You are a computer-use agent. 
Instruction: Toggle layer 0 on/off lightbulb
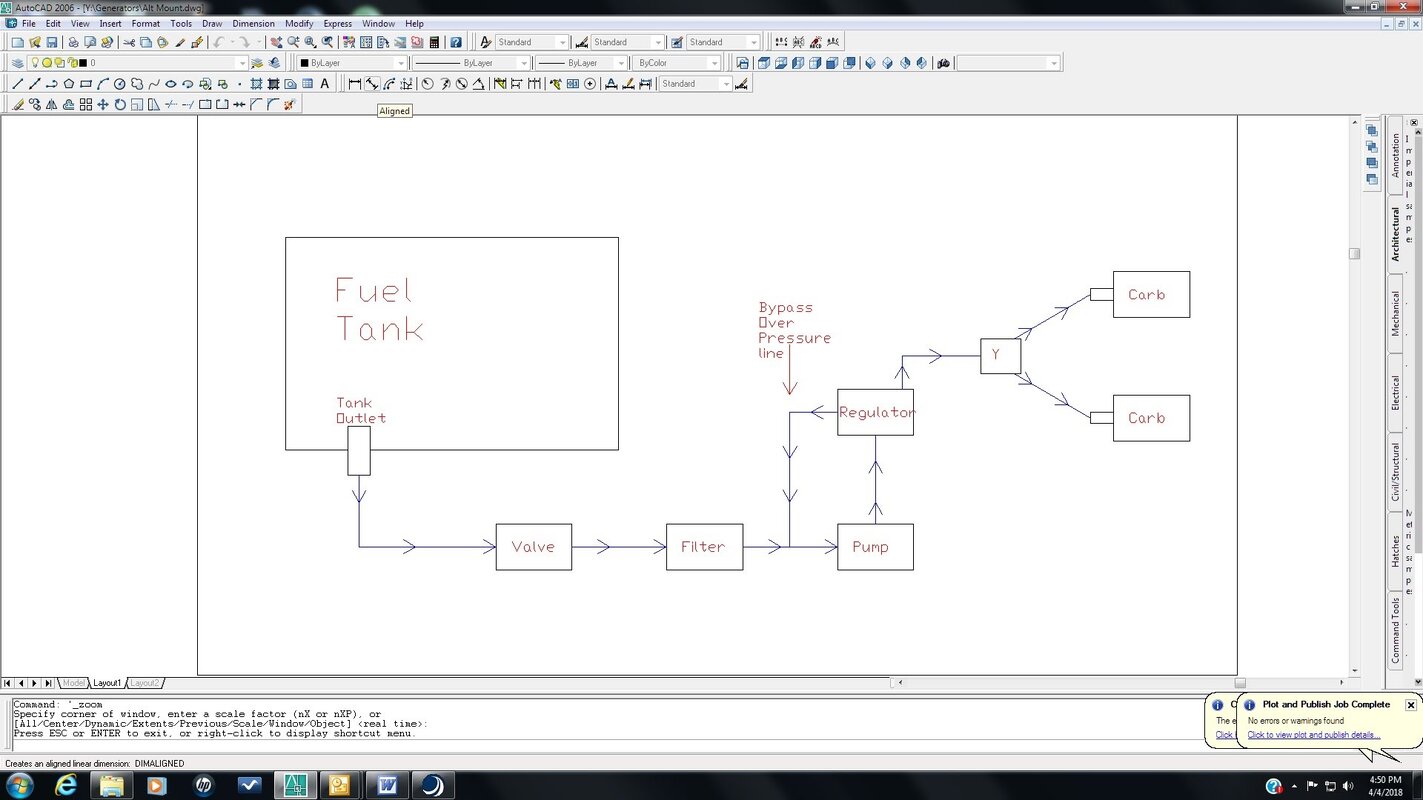tap(35, 63)
